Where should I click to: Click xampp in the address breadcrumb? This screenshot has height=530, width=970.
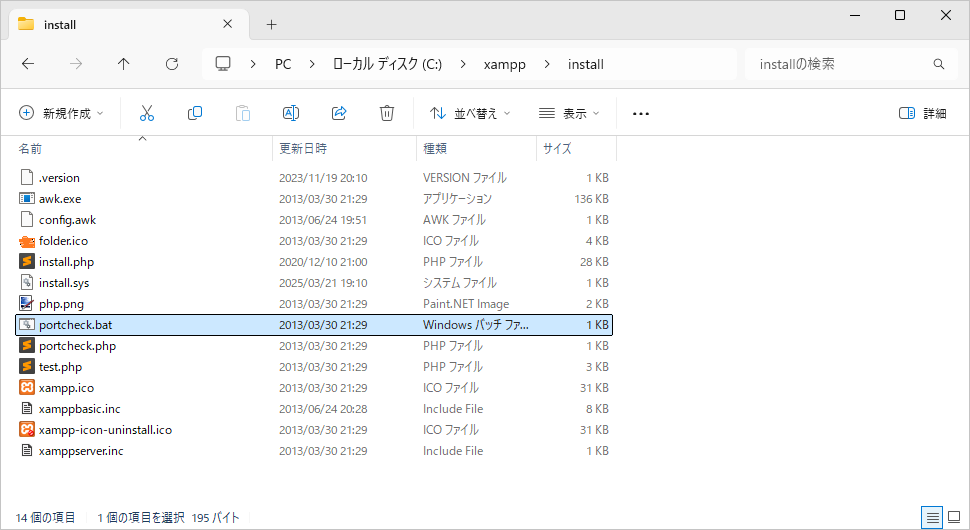(504, 64)
